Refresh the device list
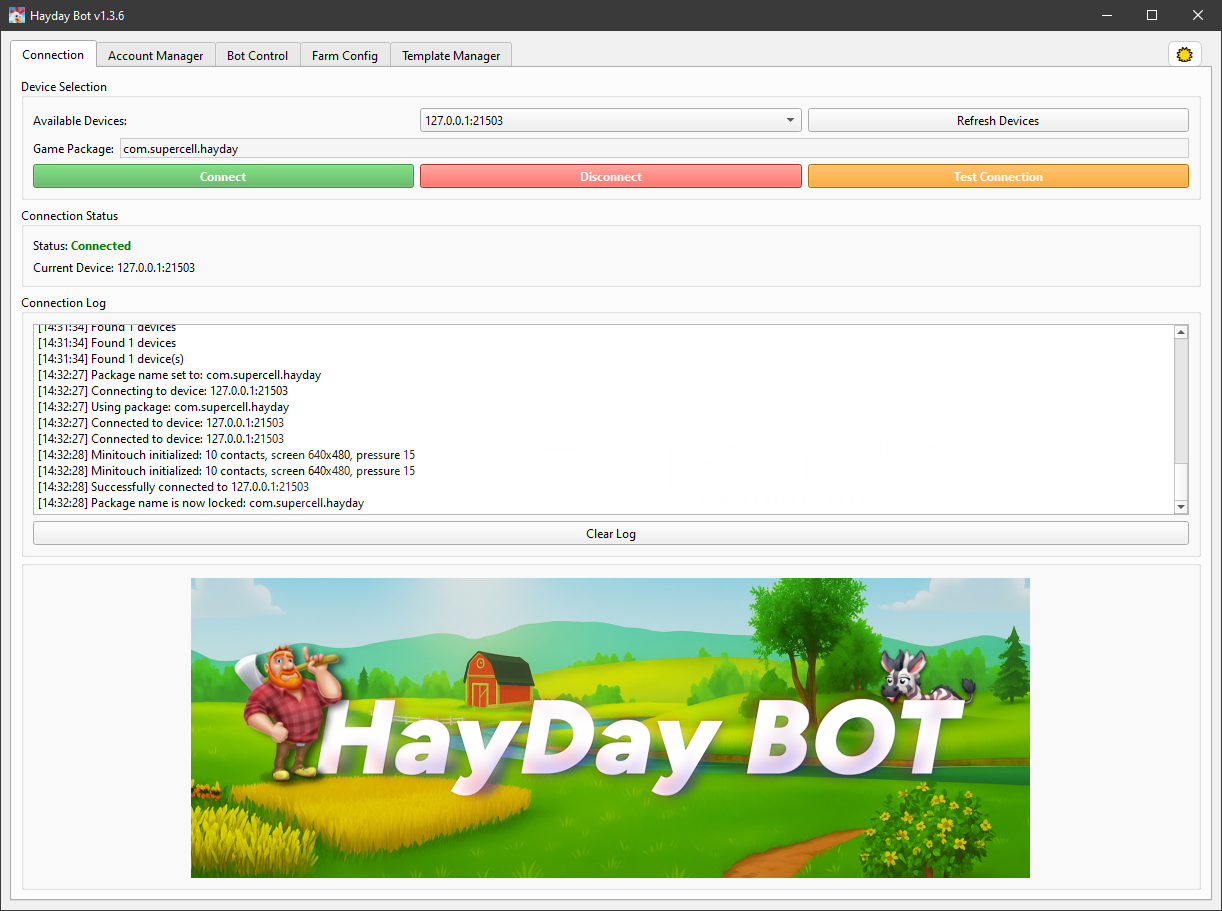The image size is (1222, 911). click(997, 121)
